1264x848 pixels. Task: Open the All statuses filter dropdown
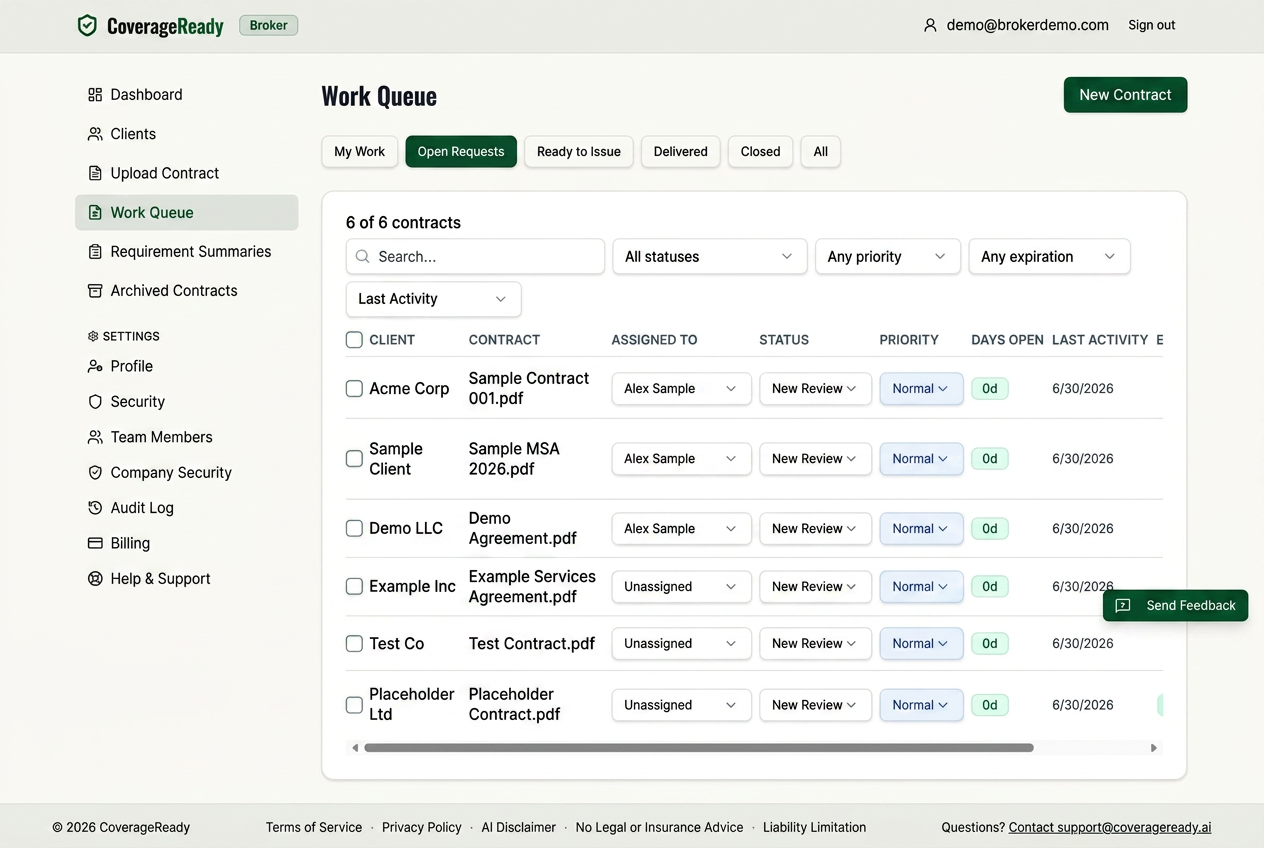click(x=709, y=257)
